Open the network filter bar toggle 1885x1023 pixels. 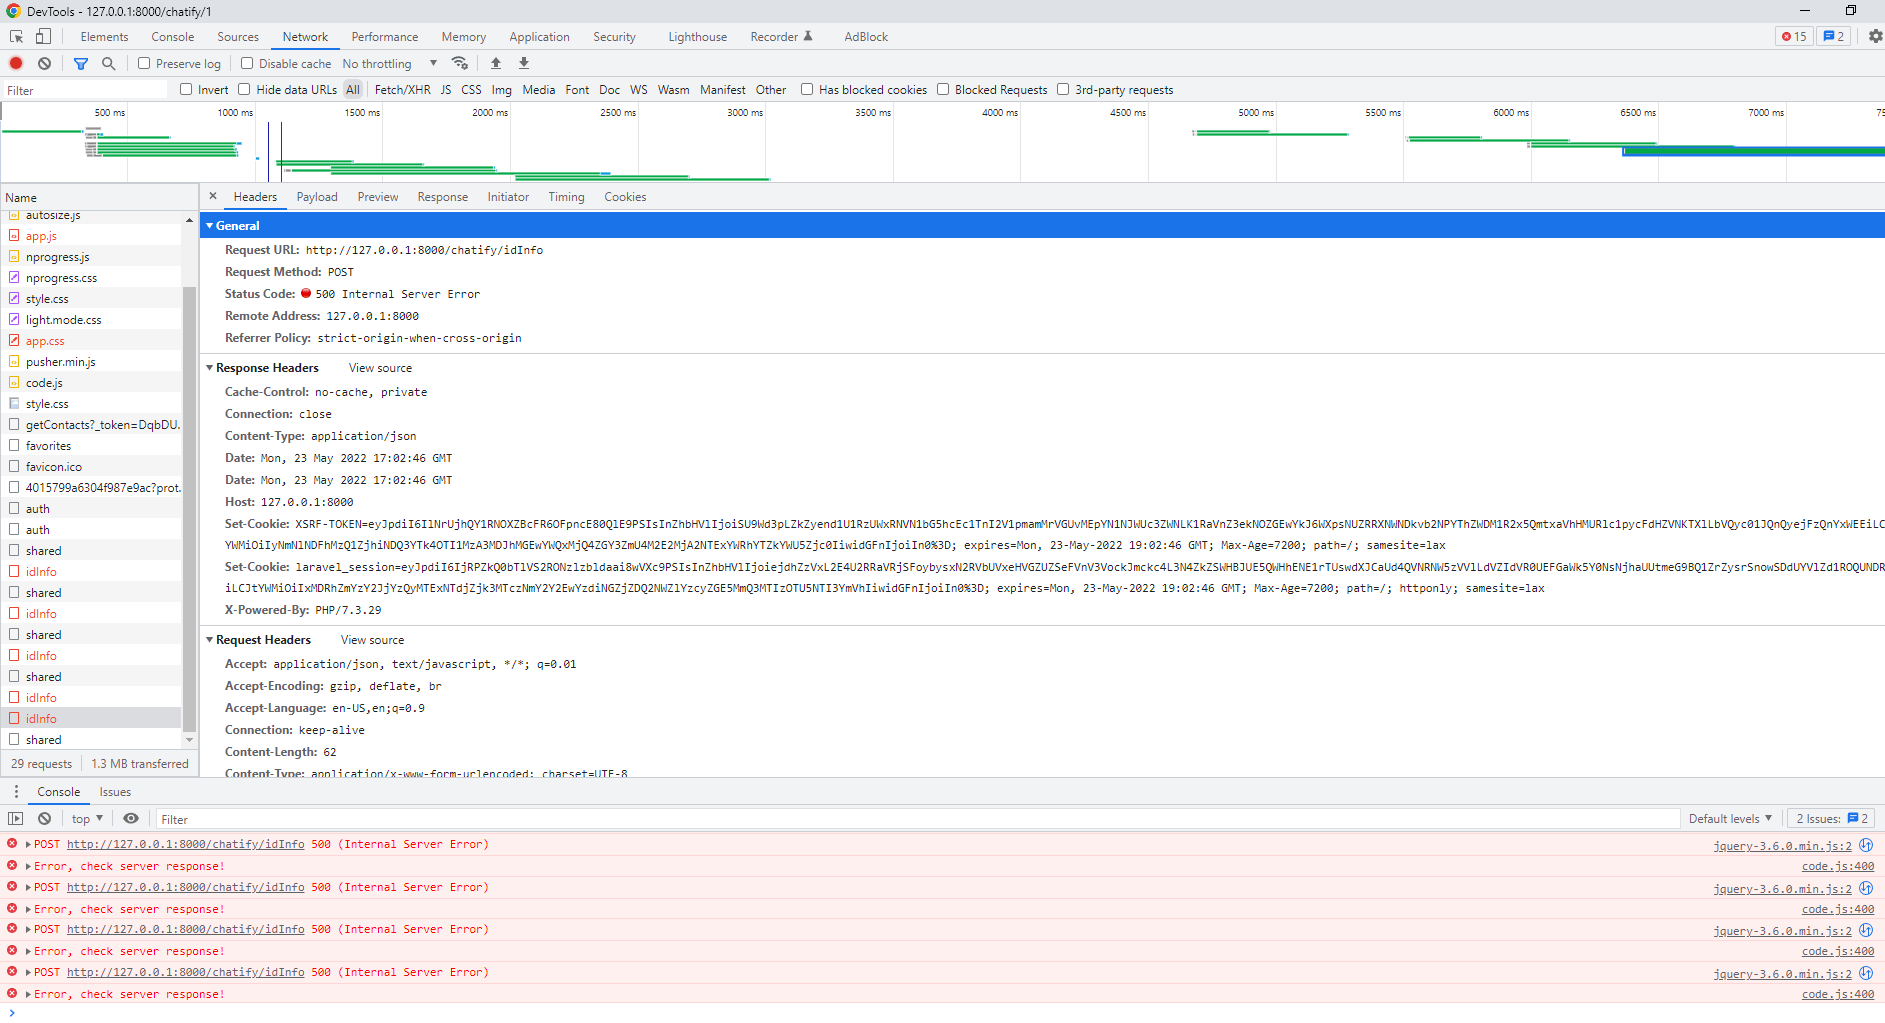point(81,63)
